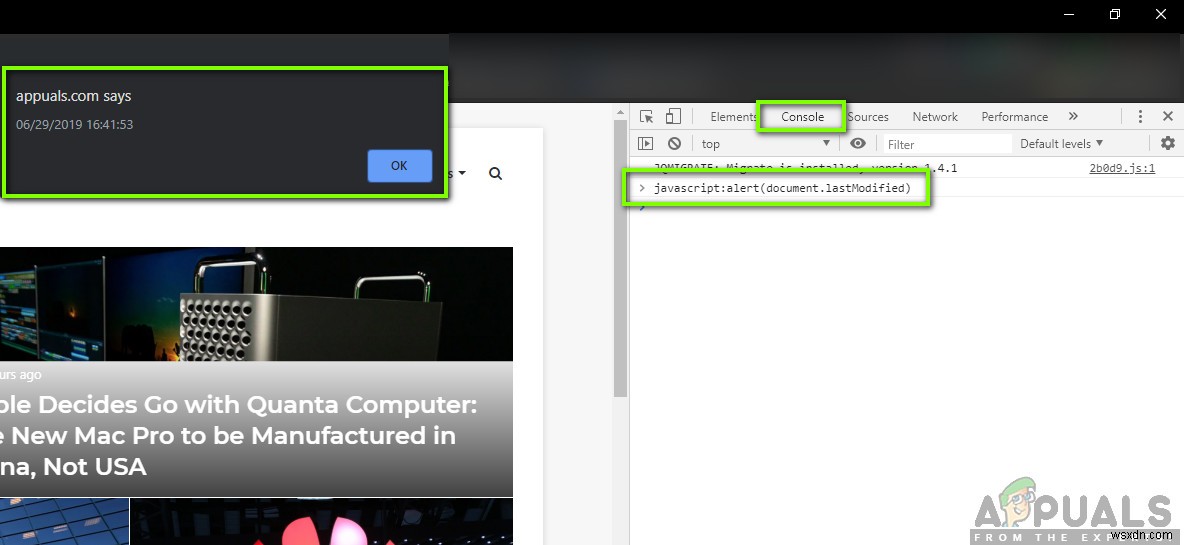The height and width of the screenshot is (545, 1184).
Task: Click the JQMIGRATE version 1.4.1 log message
Action: pyautogui.click(x=805, y=168)
